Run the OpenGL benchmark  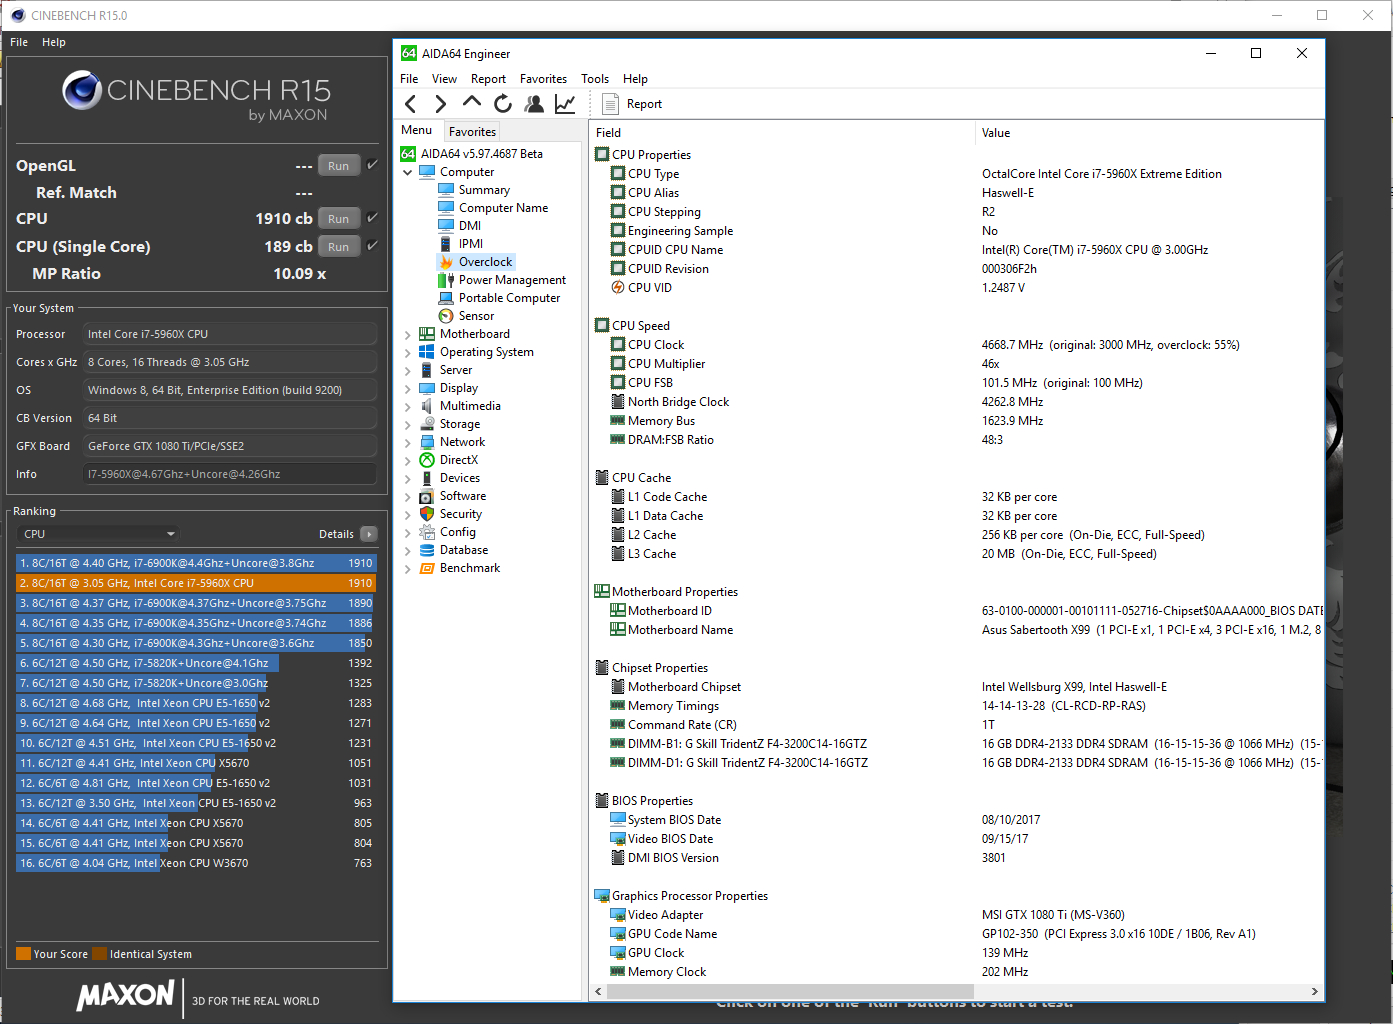pyautogui.click(x=339, y=166)
